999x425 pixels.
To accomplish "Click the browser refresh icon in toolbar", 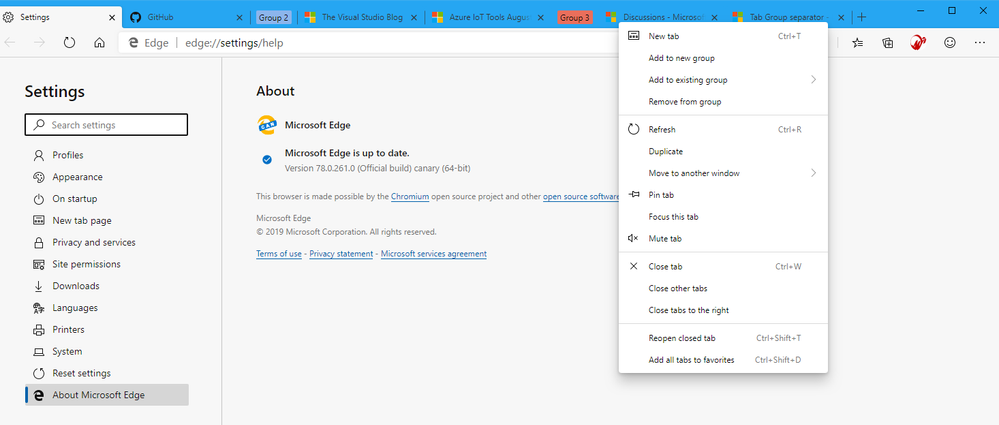I will (x=70, y=43).
